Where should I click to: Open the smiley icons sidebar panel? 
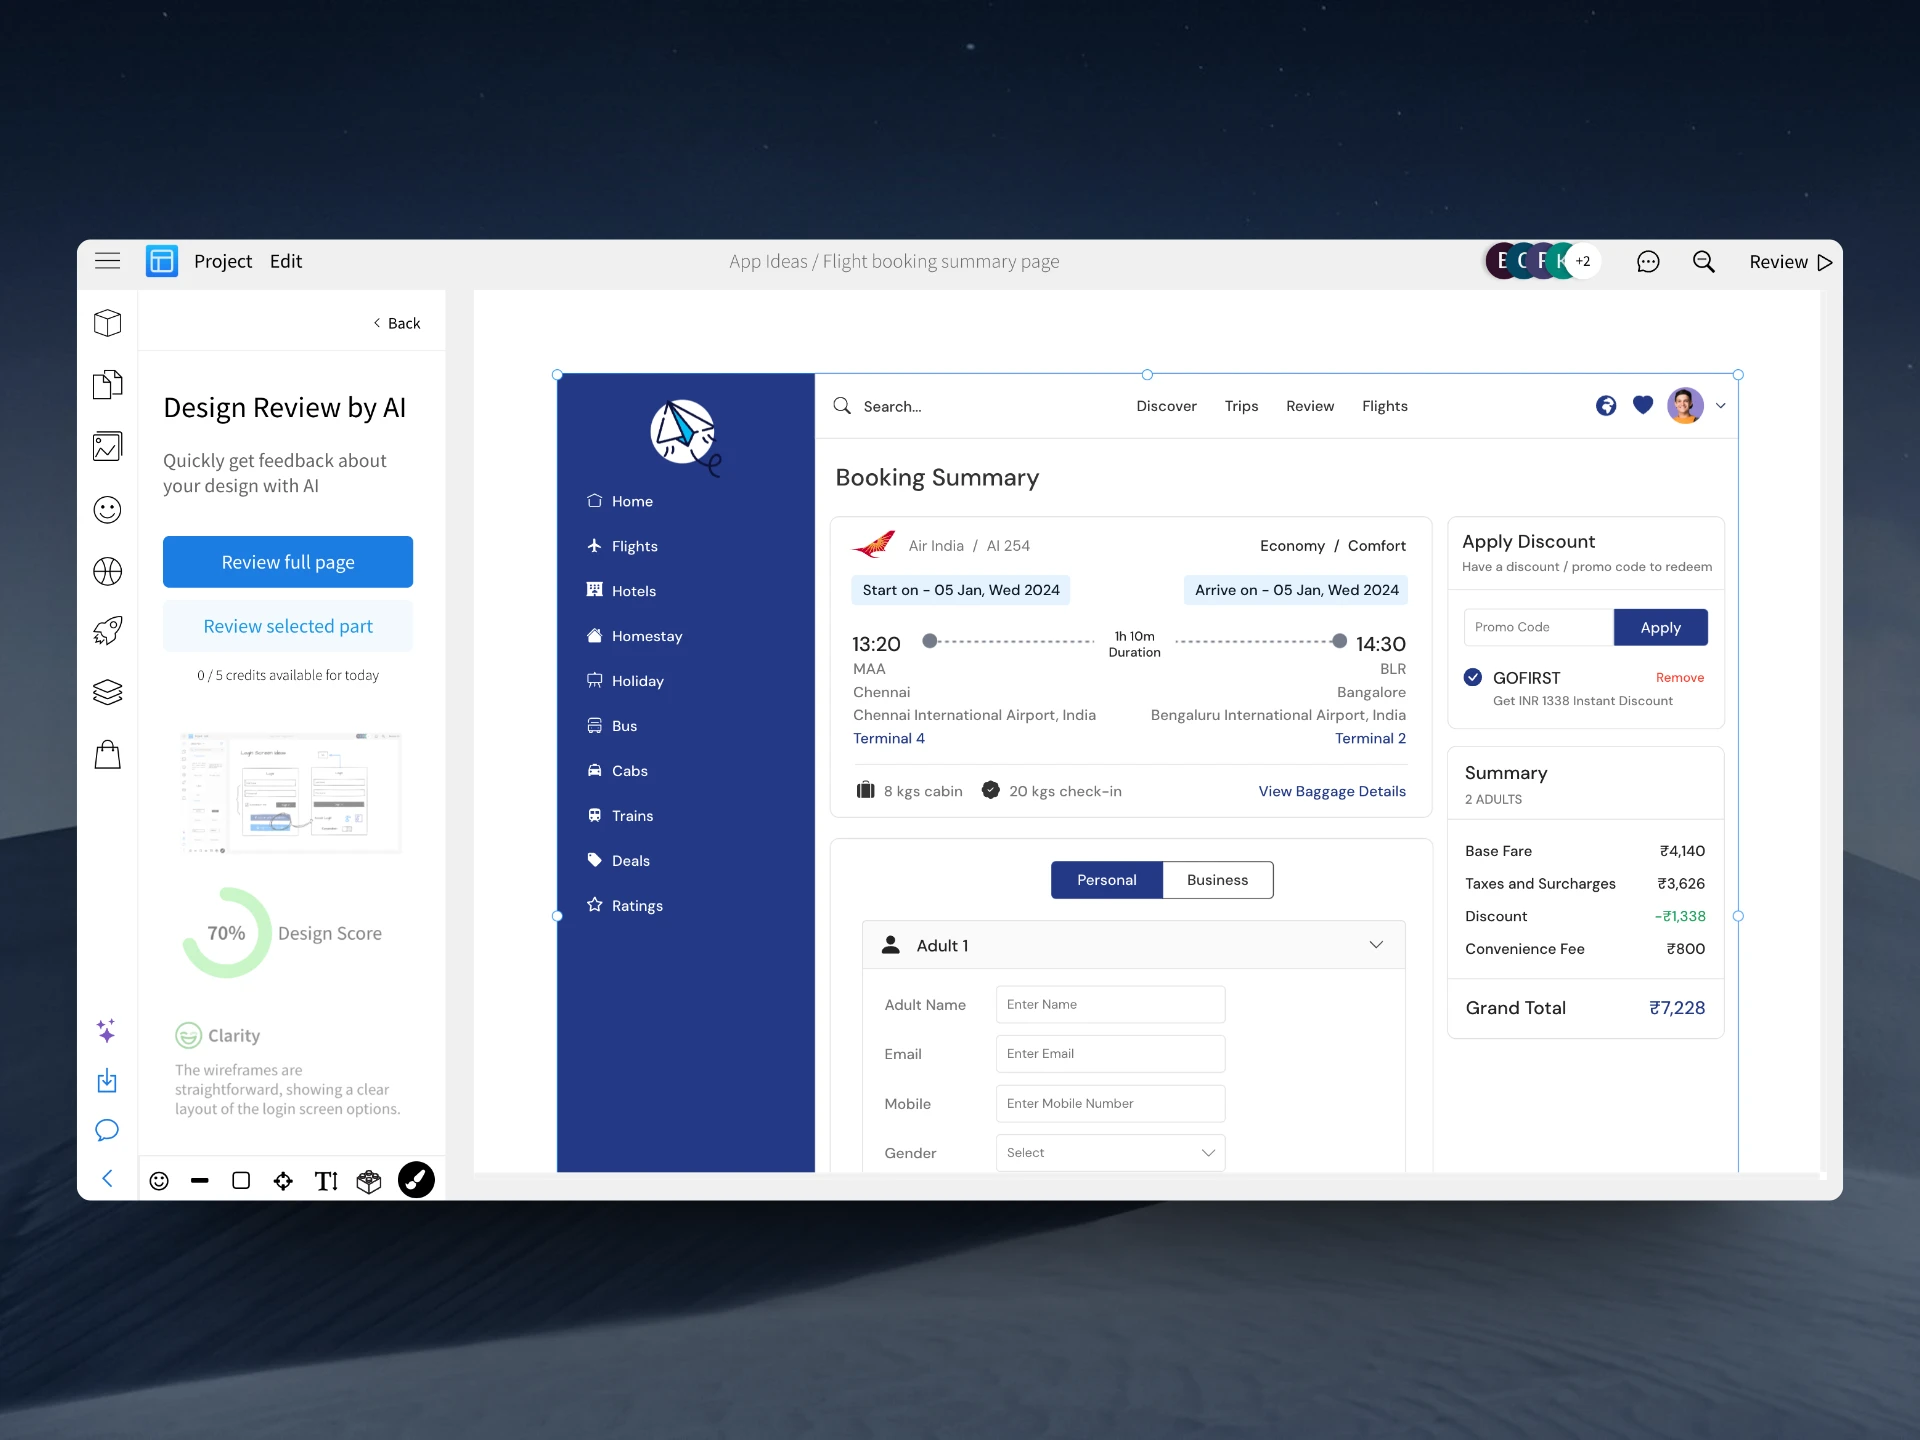tap(107, 510)
